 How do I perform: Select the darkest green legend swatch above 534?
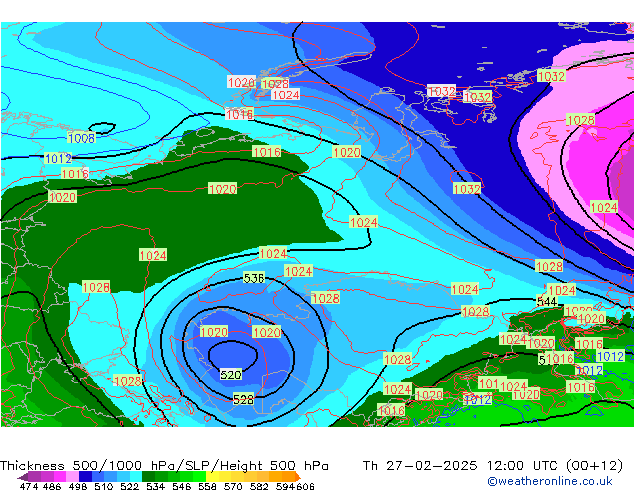click(148, 476)
